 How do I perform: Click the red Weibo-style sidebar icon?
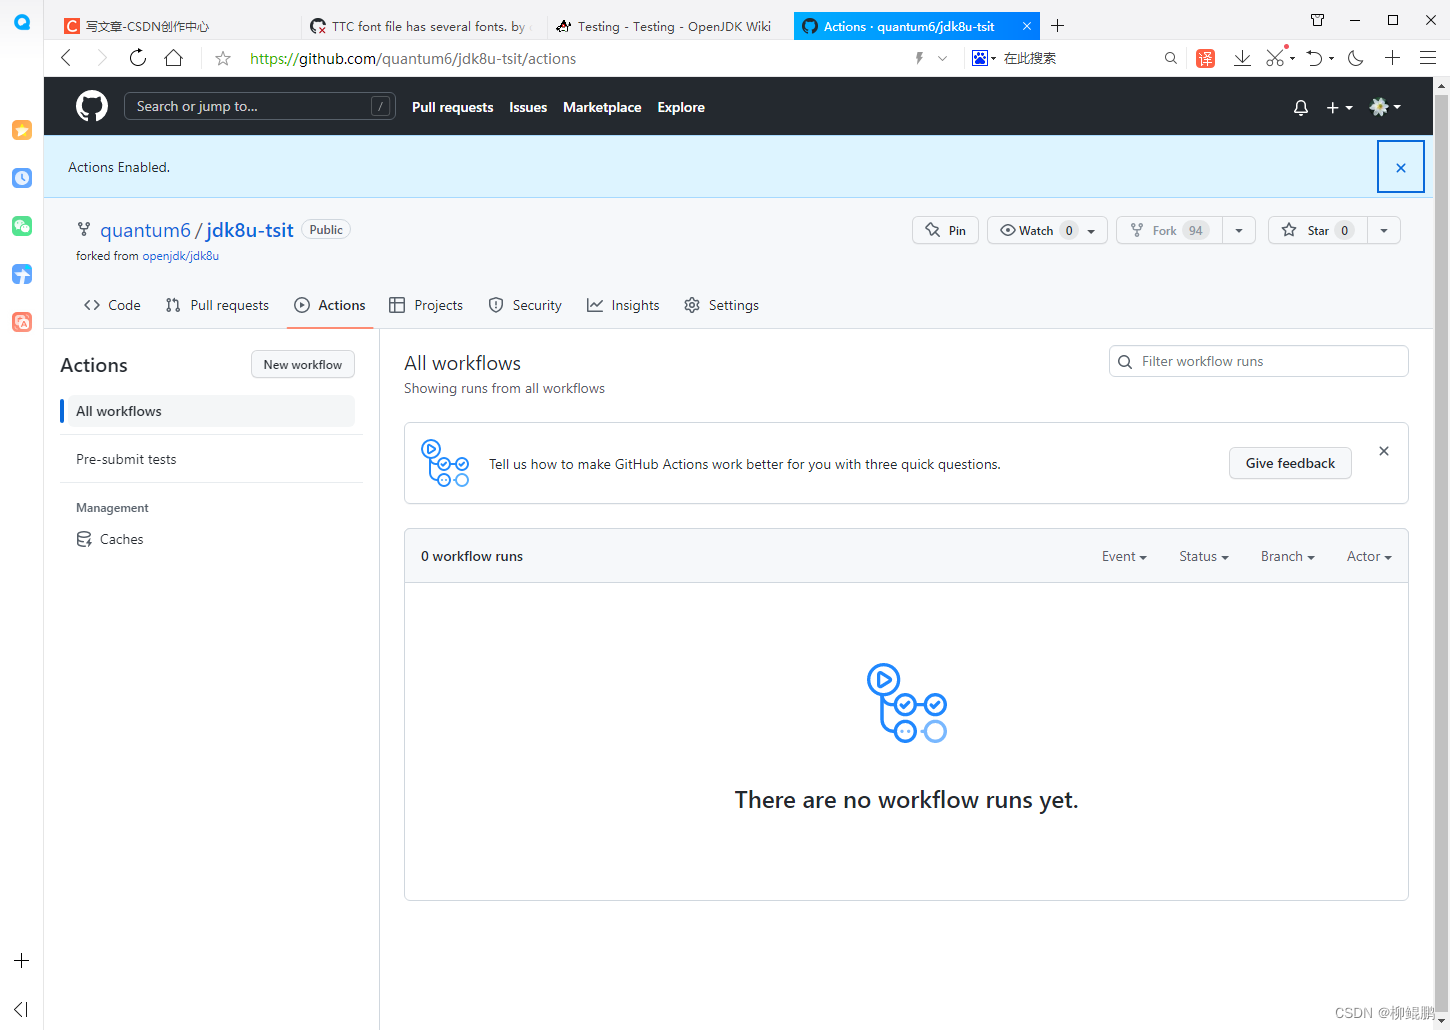[x=22, y=322]
